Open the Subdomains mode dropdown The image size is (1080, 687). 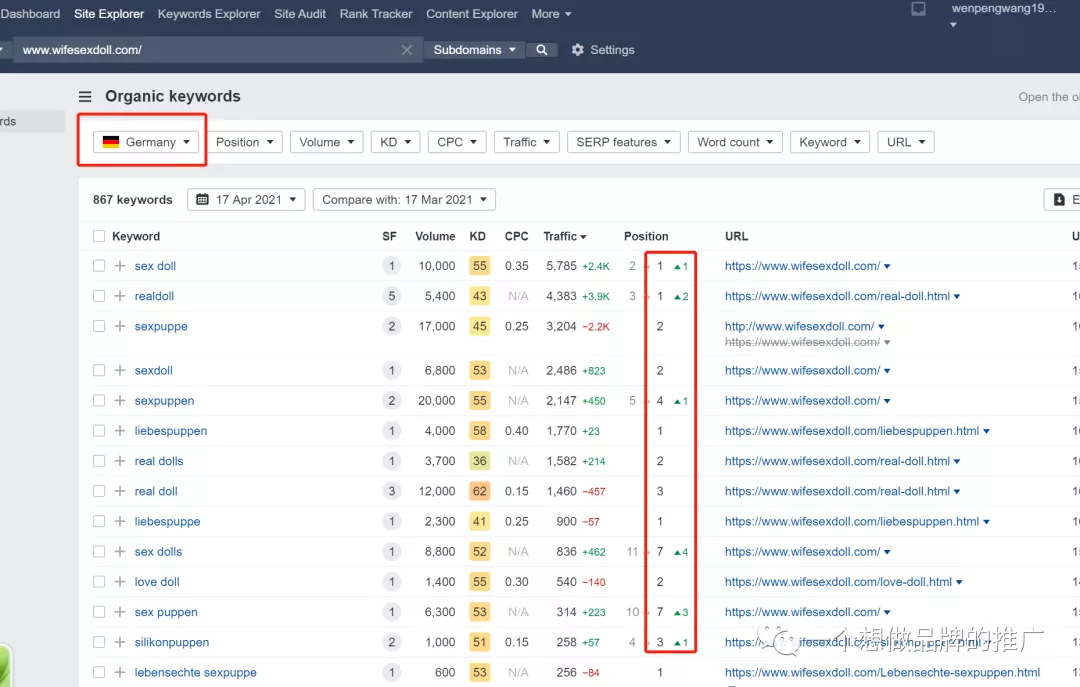click(474, 50)
